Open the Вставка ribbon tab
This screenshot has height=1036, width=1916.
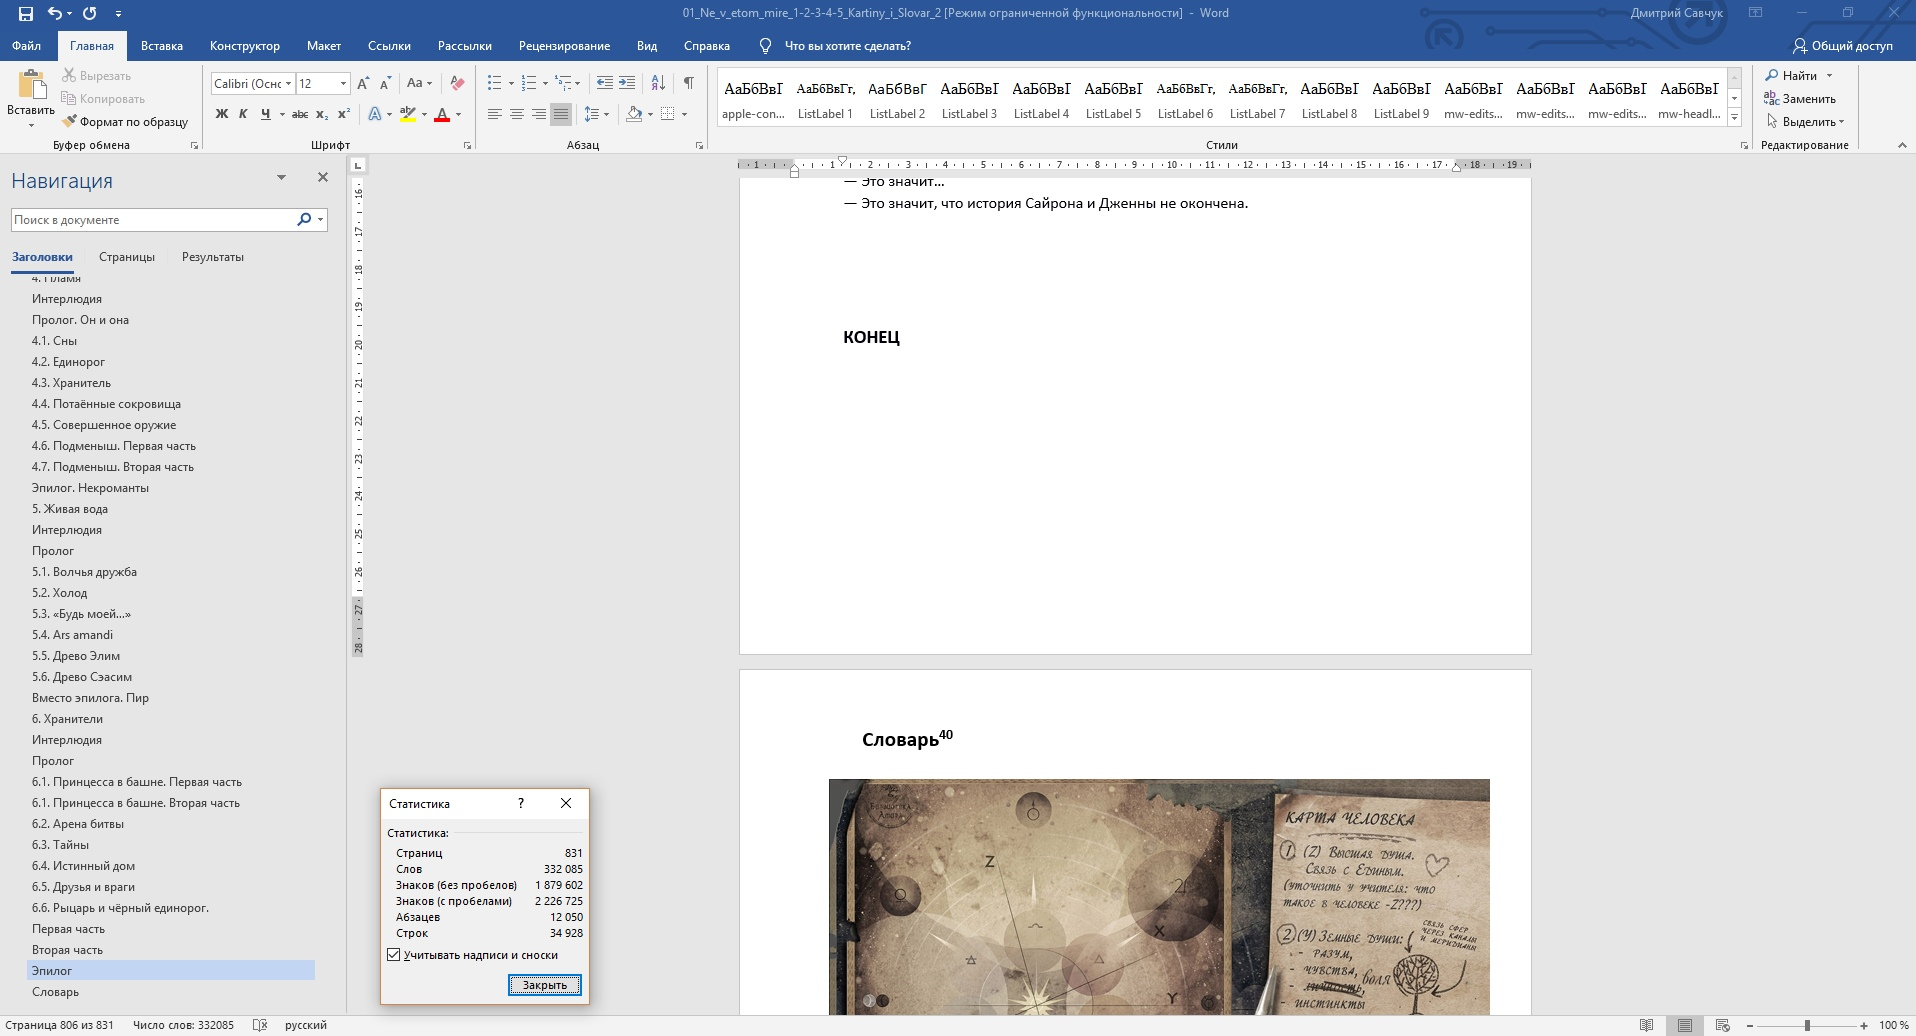[161, 46]
